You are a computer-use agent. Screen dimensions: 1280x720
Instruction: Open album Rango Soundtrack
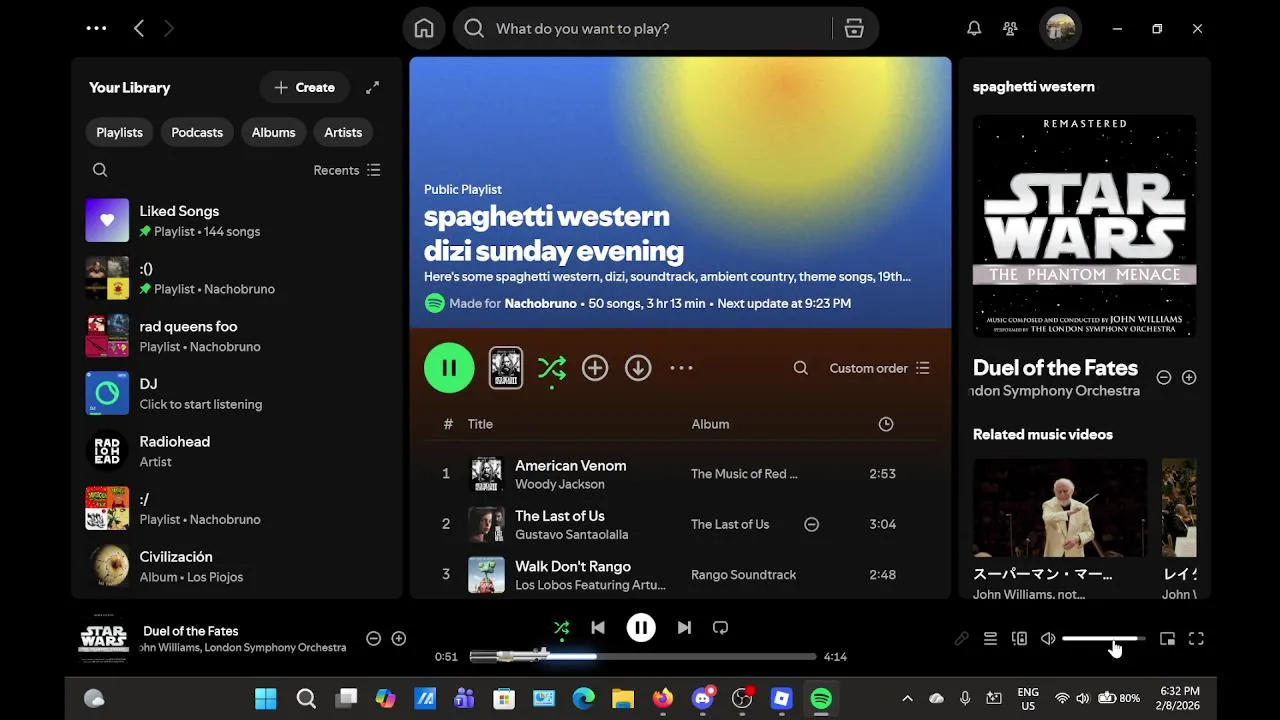743,575
